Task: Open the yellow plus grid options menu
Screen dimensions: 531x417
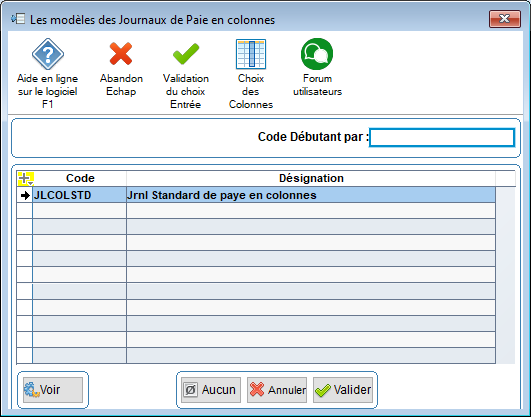Action: (x=25, y=179)
